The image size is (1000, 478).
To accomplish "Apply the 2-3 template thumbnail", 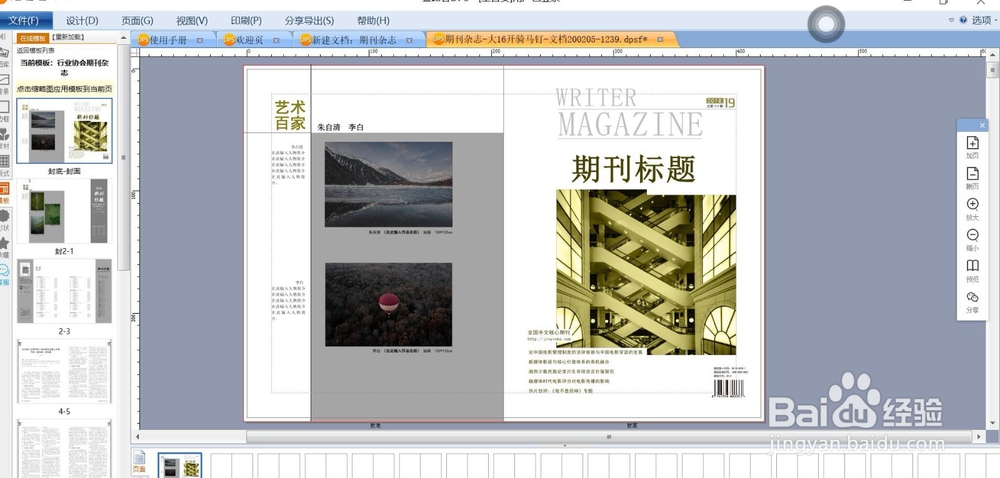I will pyautogui.click(x=64, y=291).
